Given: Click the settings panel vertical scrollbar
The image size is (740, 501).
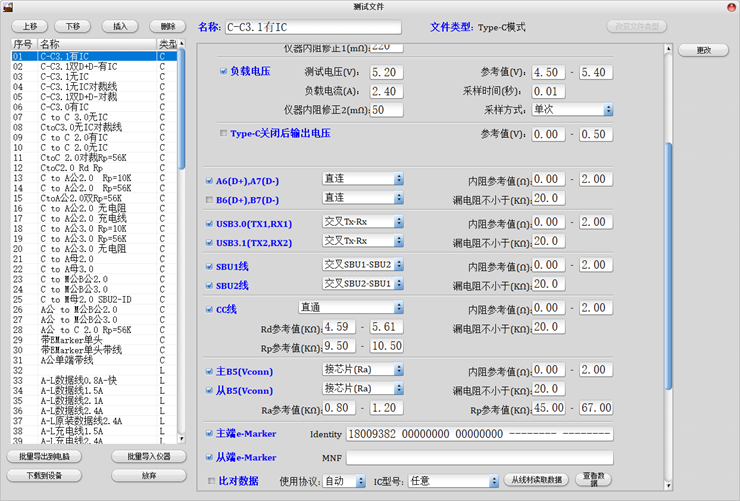Looking at the screenshot, I should pyautogui.click(x=668, y=200).
